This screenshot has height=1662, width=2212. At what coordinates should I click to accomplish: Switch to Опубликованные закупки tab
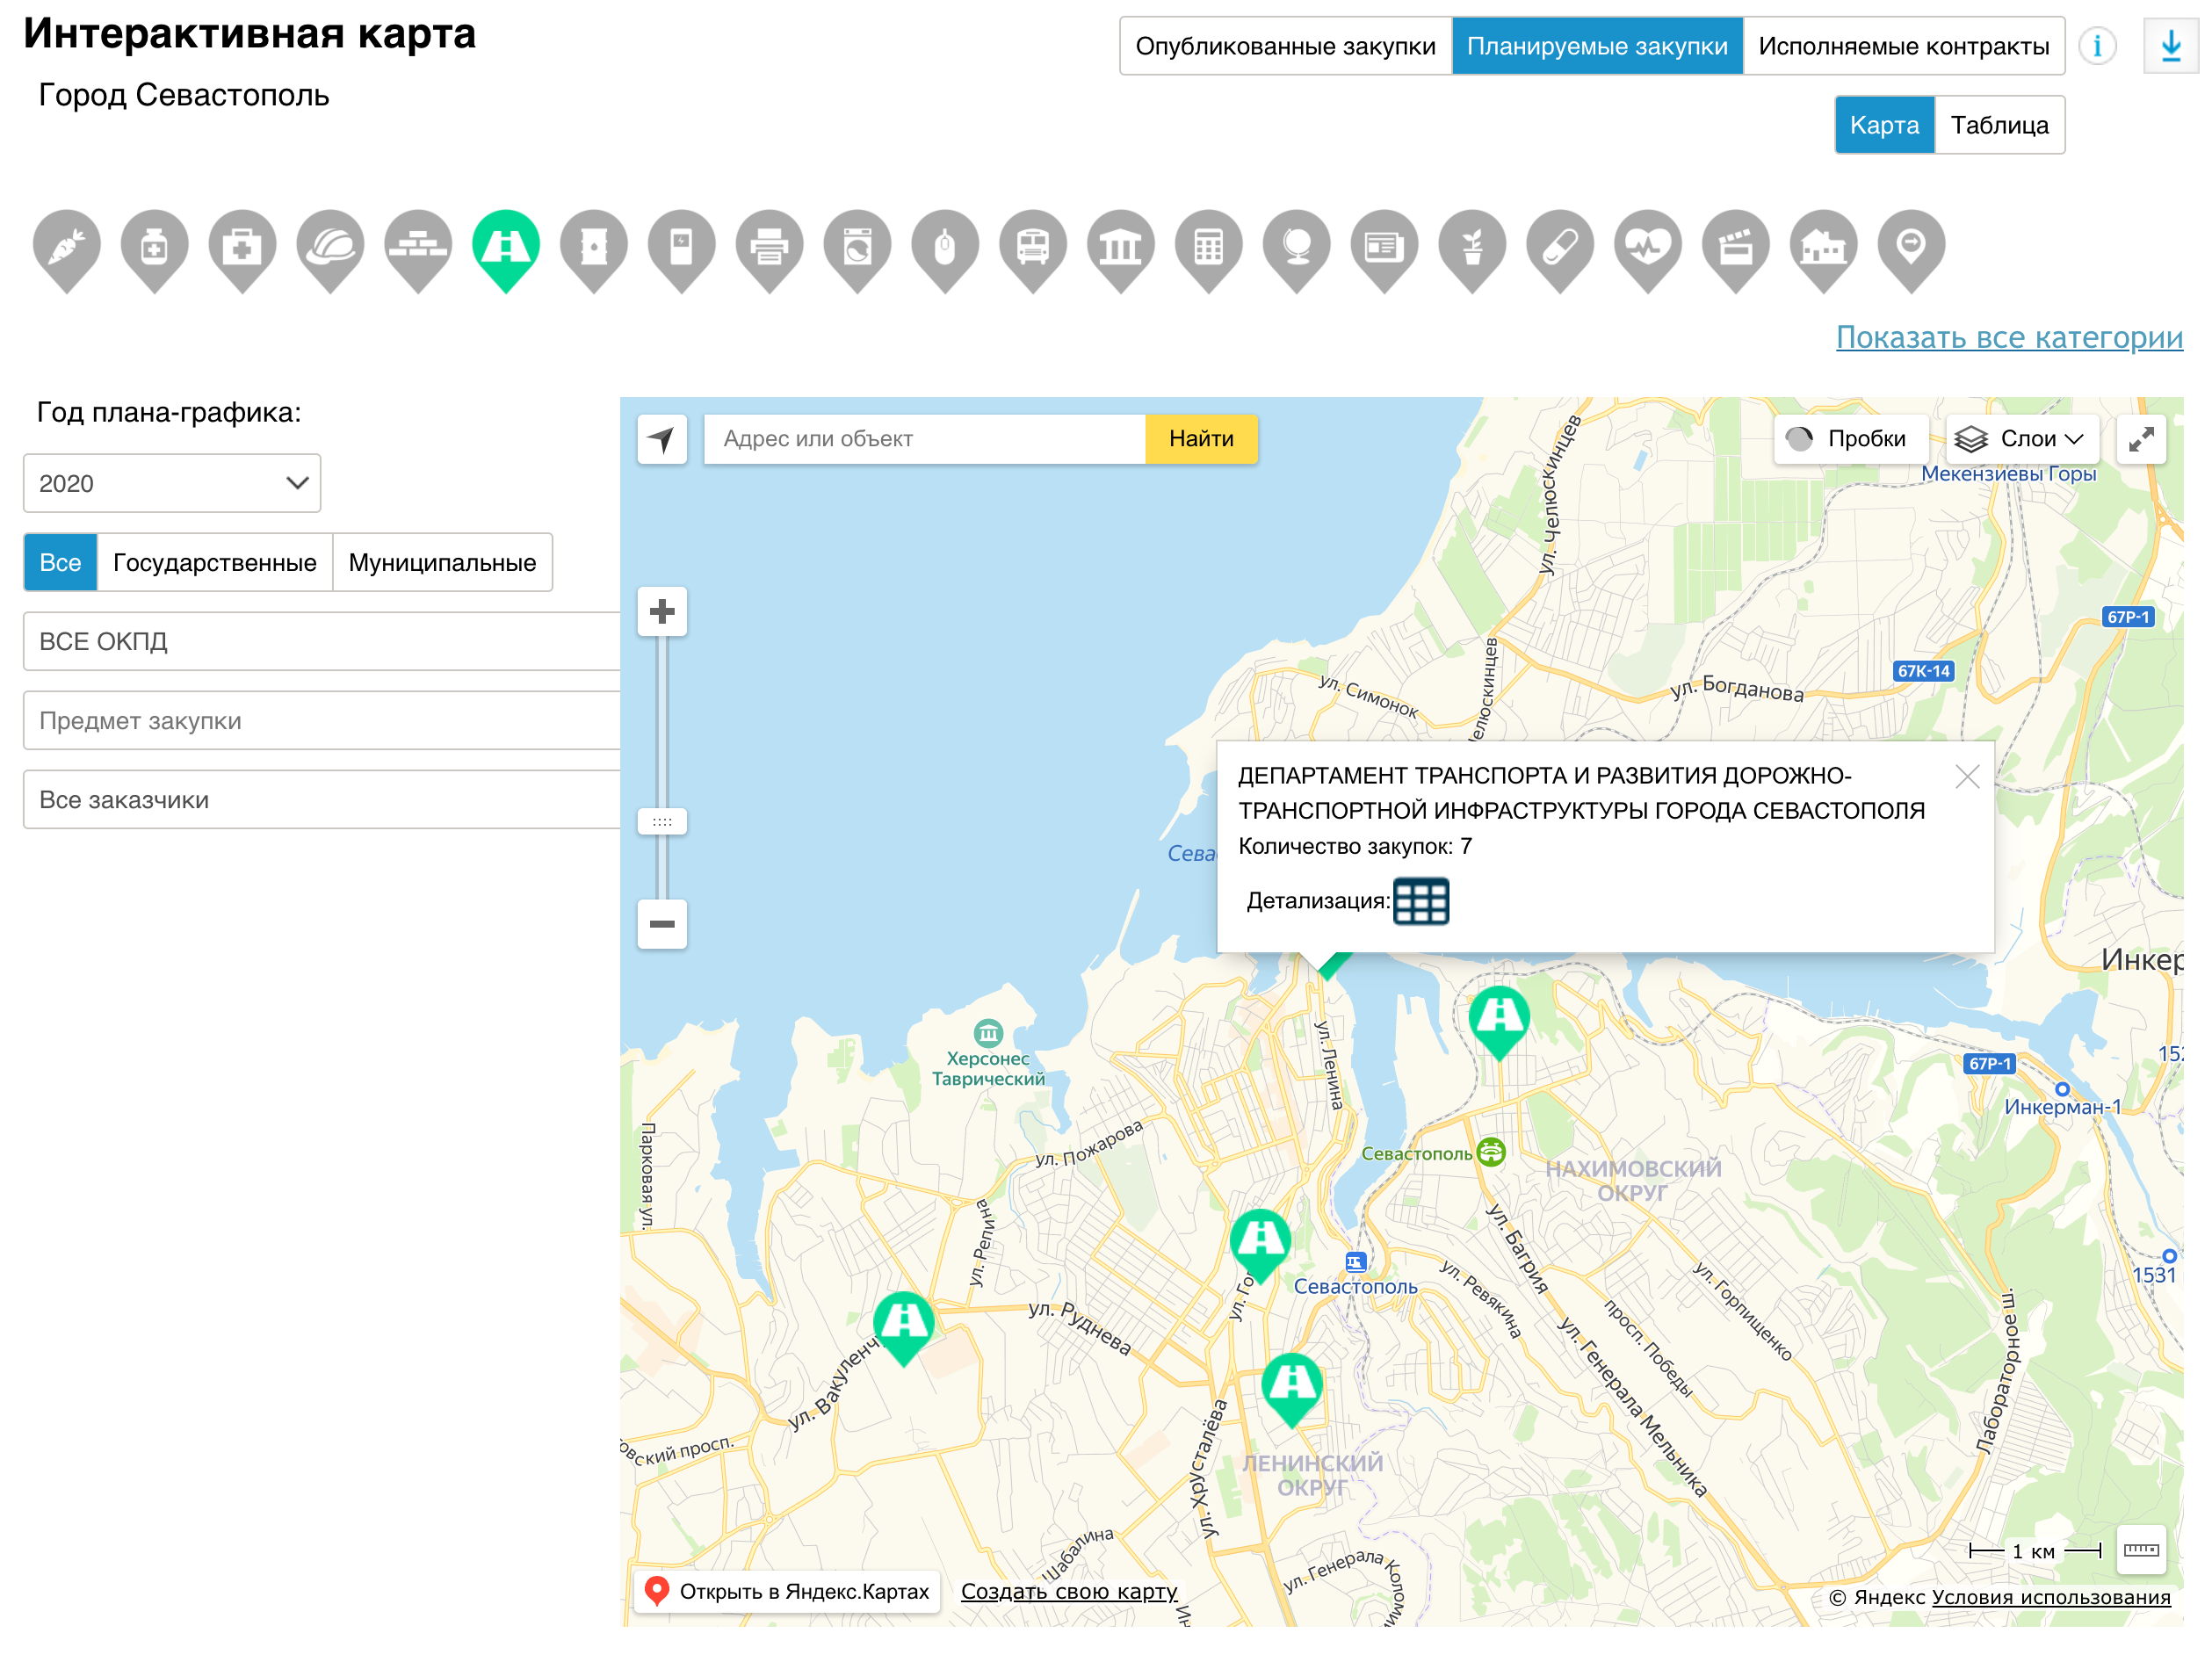pyautogui.click(x=1285, y=46)
